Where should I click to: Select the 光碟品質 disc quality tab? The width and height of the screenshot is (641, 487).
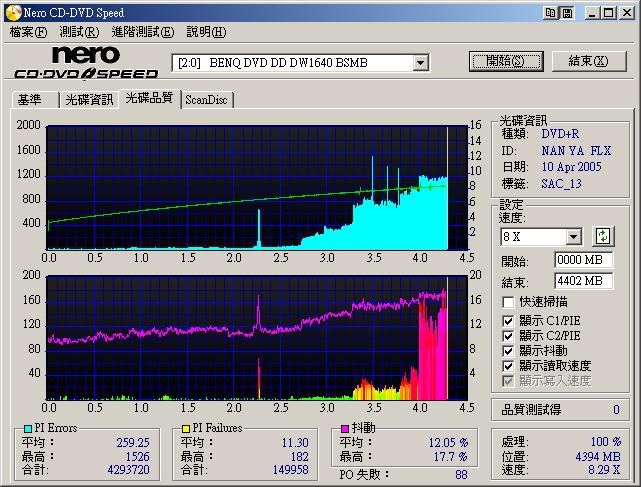[149, 98]
